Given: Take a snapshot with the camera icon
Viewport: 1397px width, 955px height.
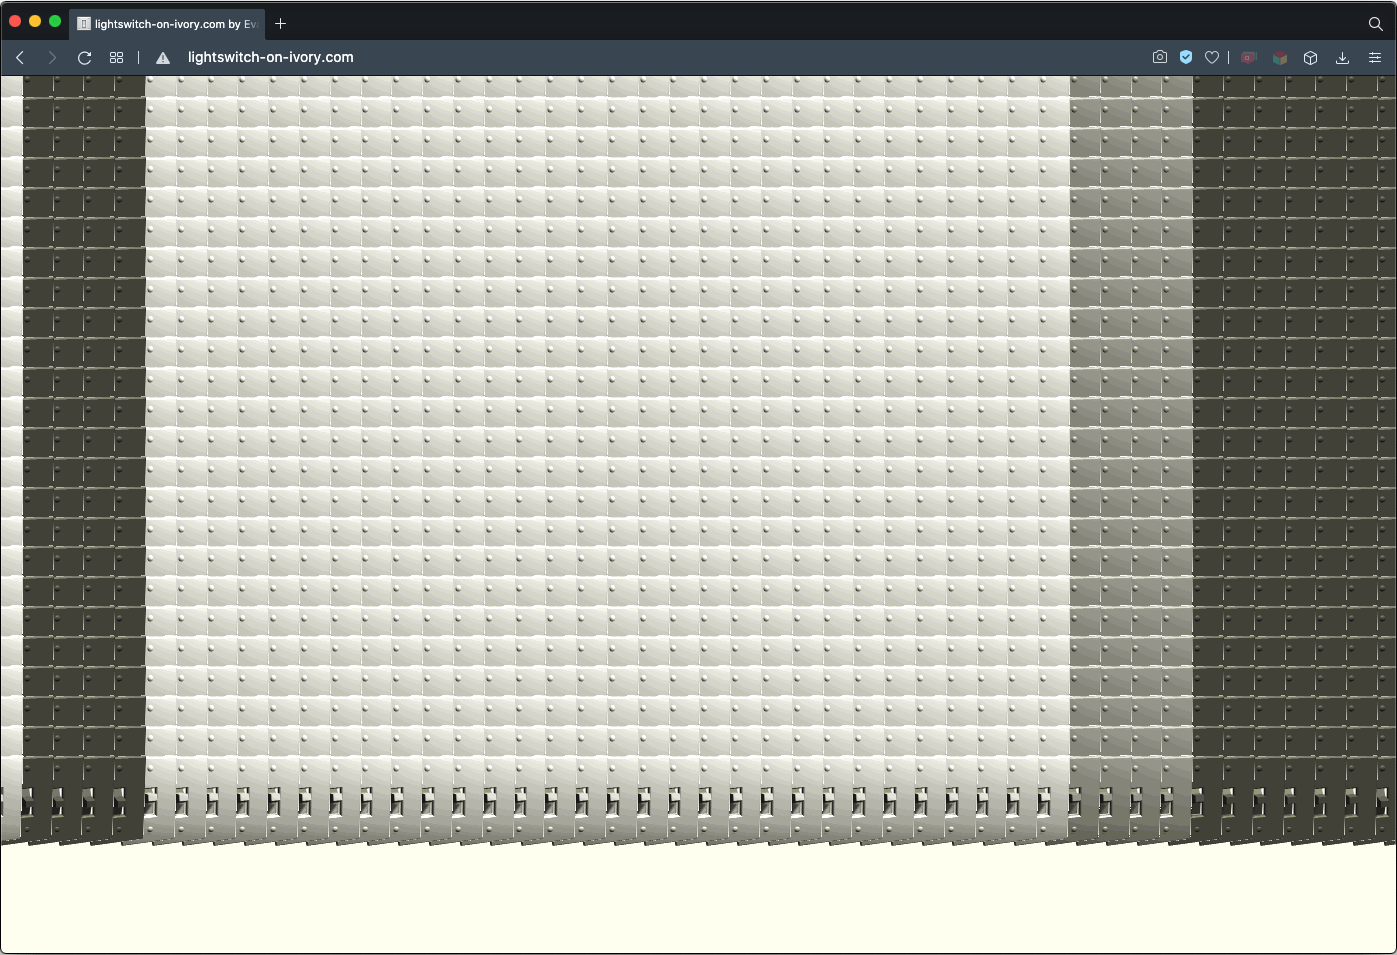Looking at the screenshot, I should click(1160, 57).
